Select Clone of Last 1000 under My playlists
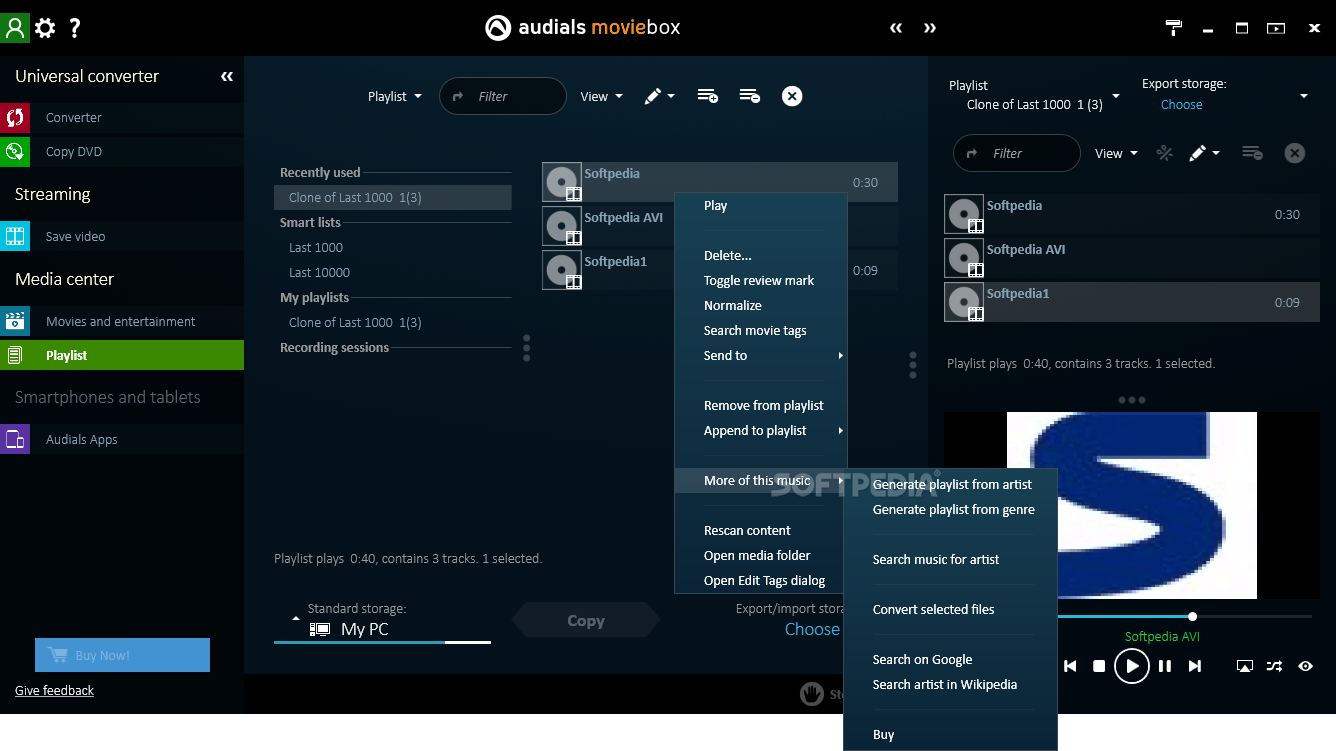Image resolution: width=1336 pixels, height=751 pixels. pos(355,323)
